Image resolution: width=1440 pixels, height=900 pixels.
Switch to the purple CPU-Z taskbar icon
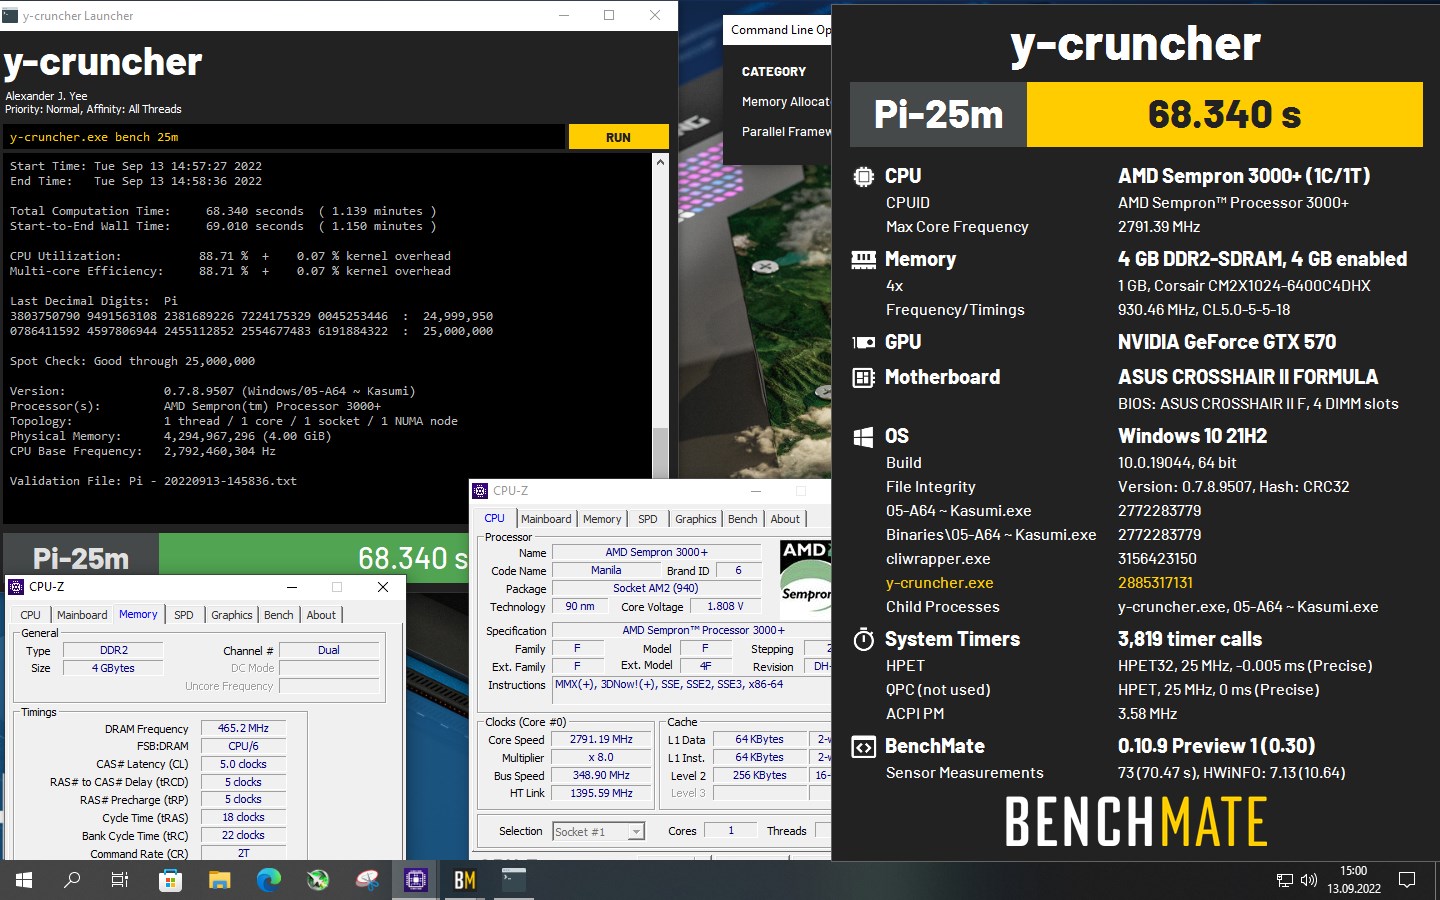pos(416,880)
